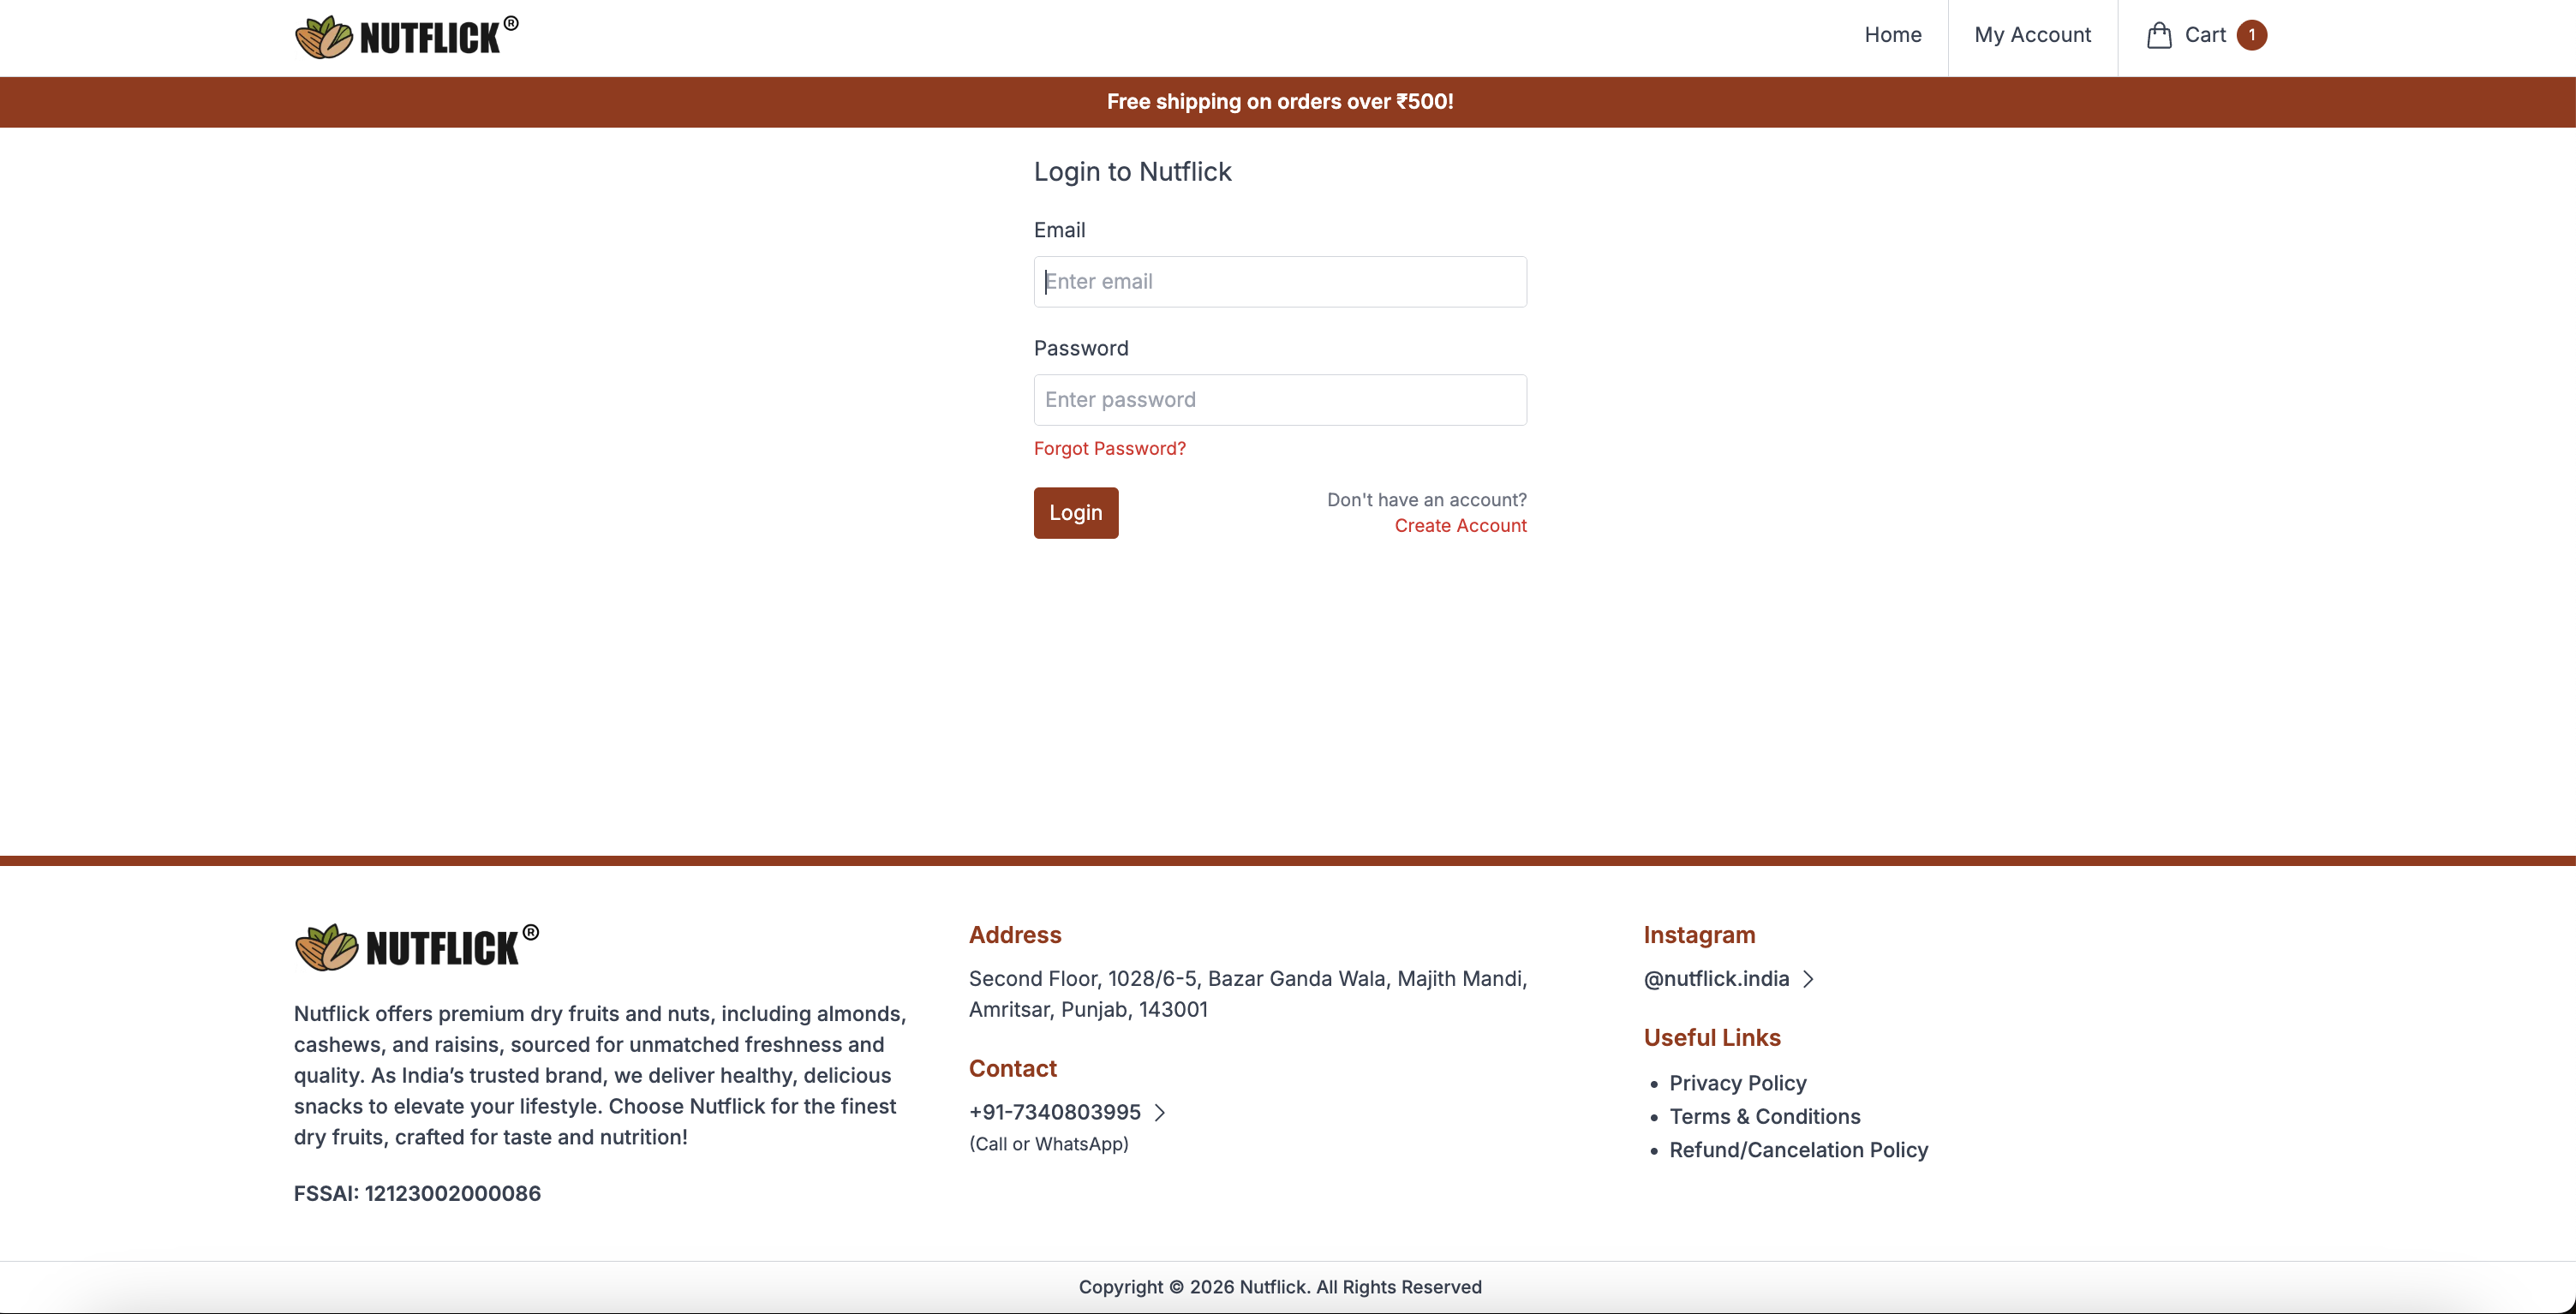Viewport: 2576px width, 1314px height.
Task: Open the Privacy Policy link
Action: (x=1737, y=1083)
